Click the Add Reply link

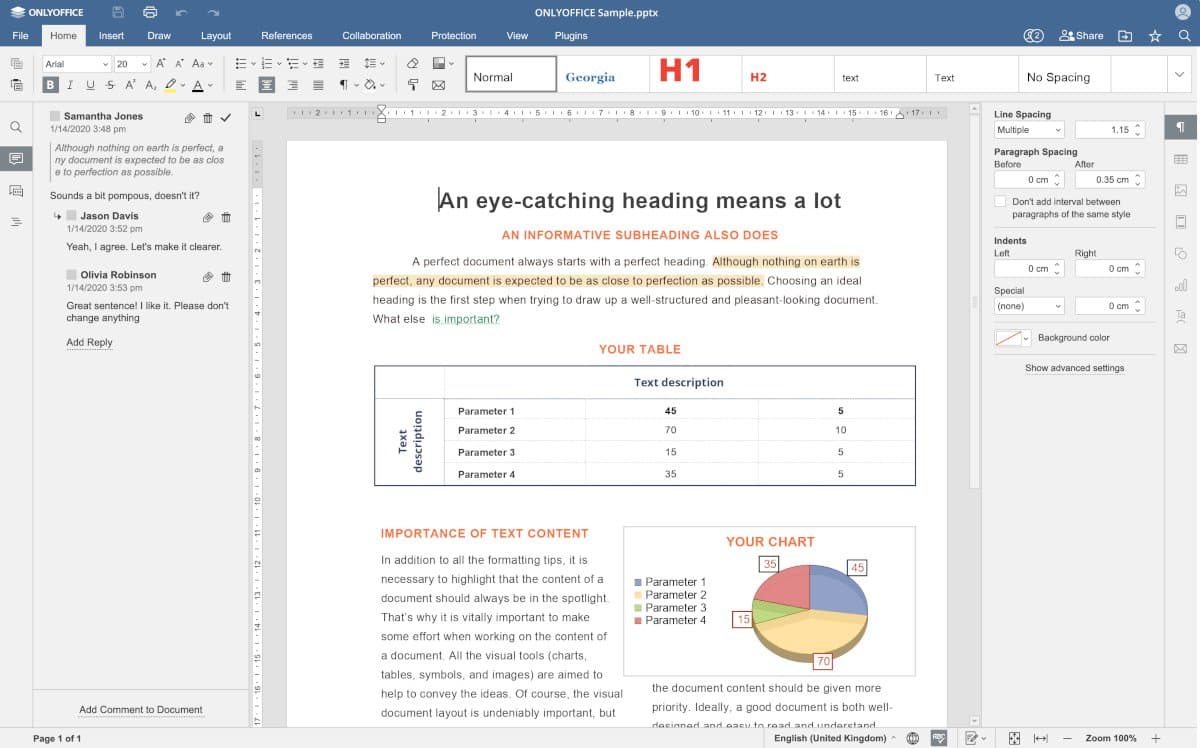tap(89, 342)
